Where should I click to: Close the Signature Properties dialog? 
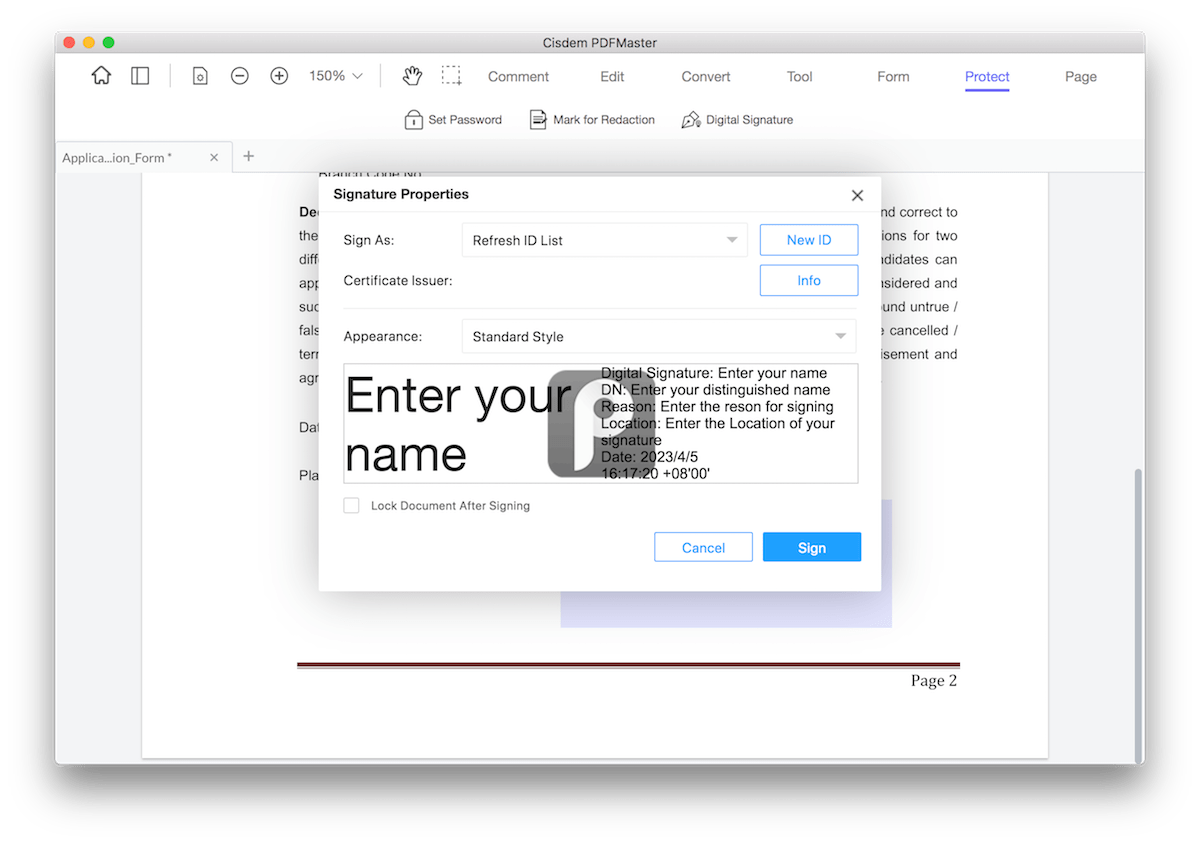tap(857, 195)
